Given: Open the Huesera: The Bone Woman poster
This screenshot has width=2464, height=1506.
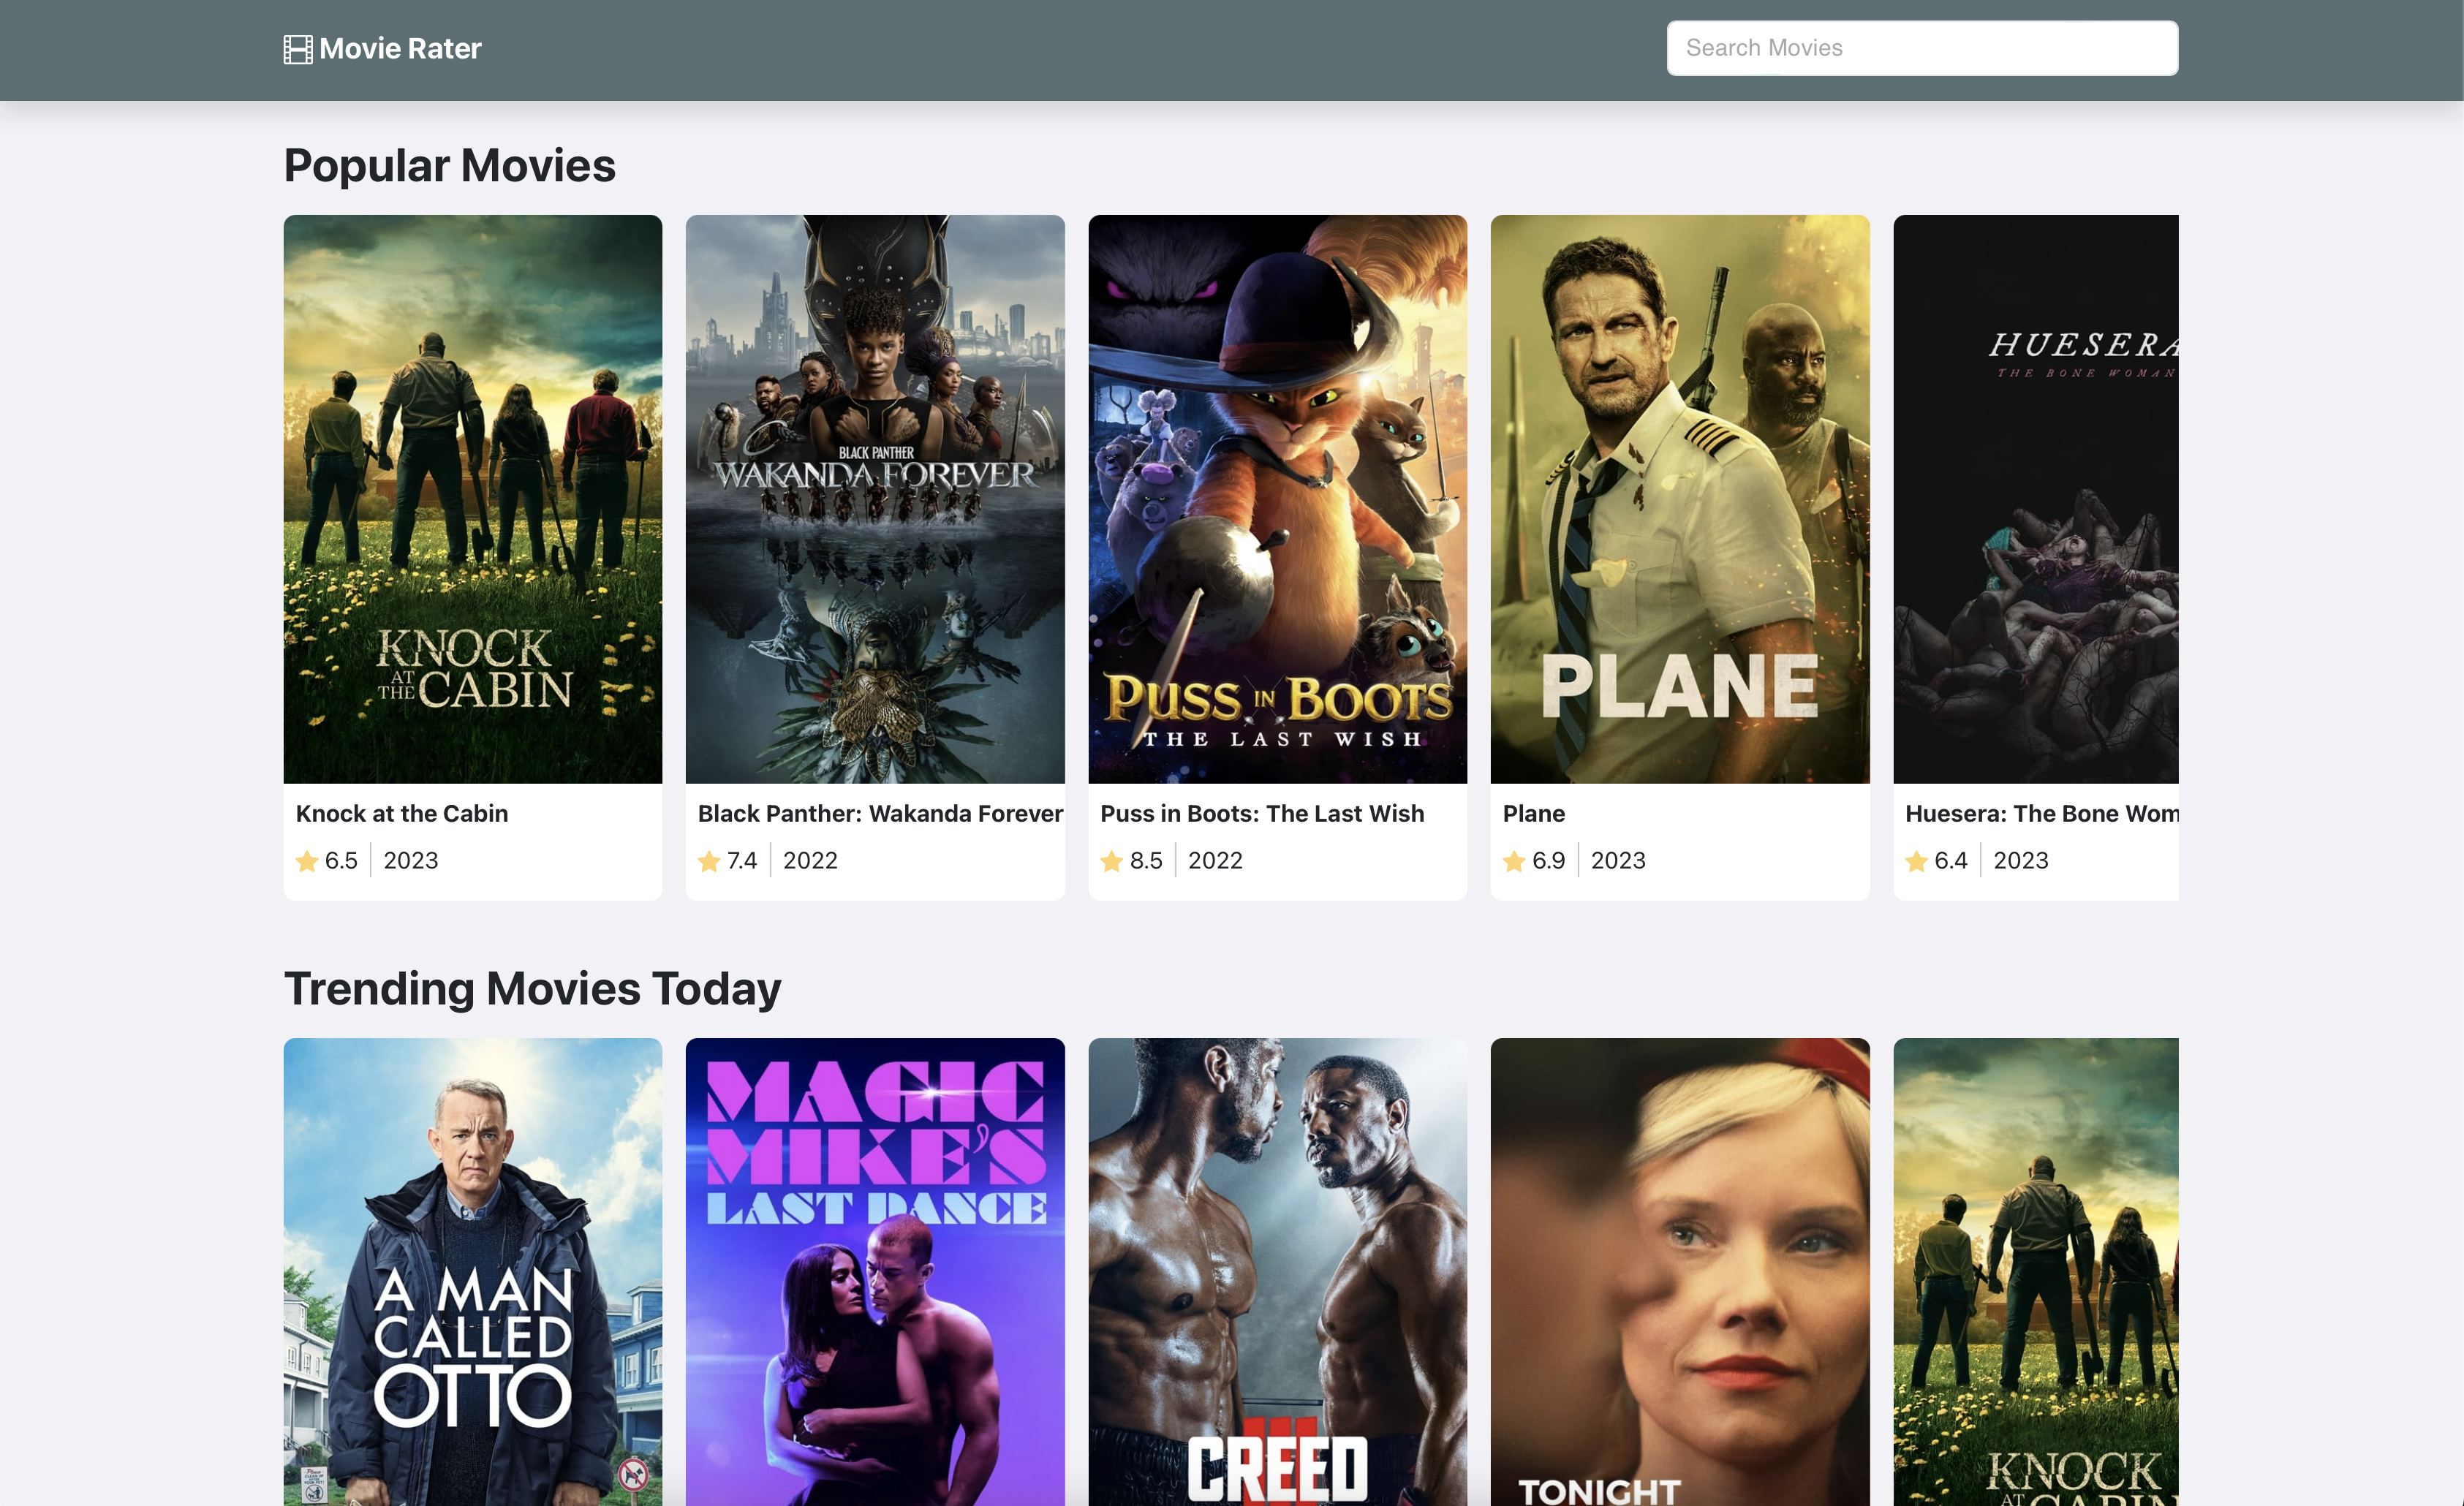Looking at the screenshot, I should click(x=2036, y=499).
